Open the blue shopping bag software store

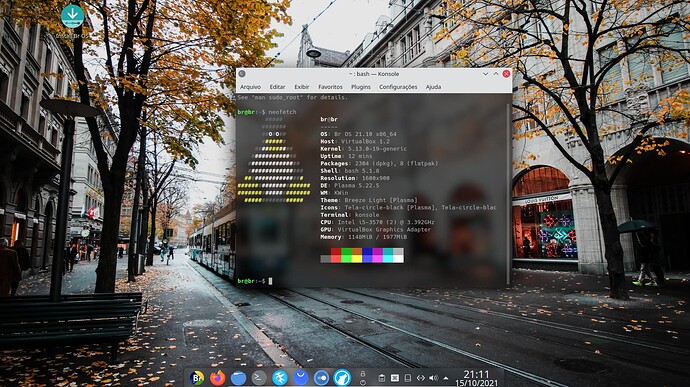pos(301,378)
